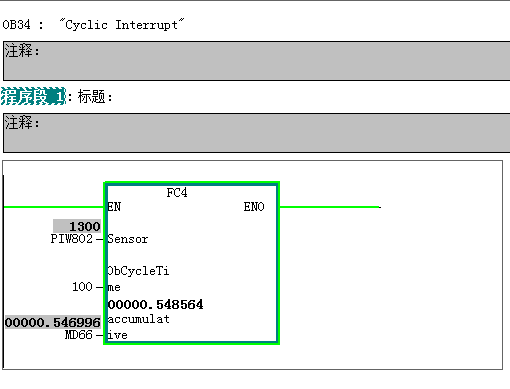Click the block comment box under OB34

256,61
